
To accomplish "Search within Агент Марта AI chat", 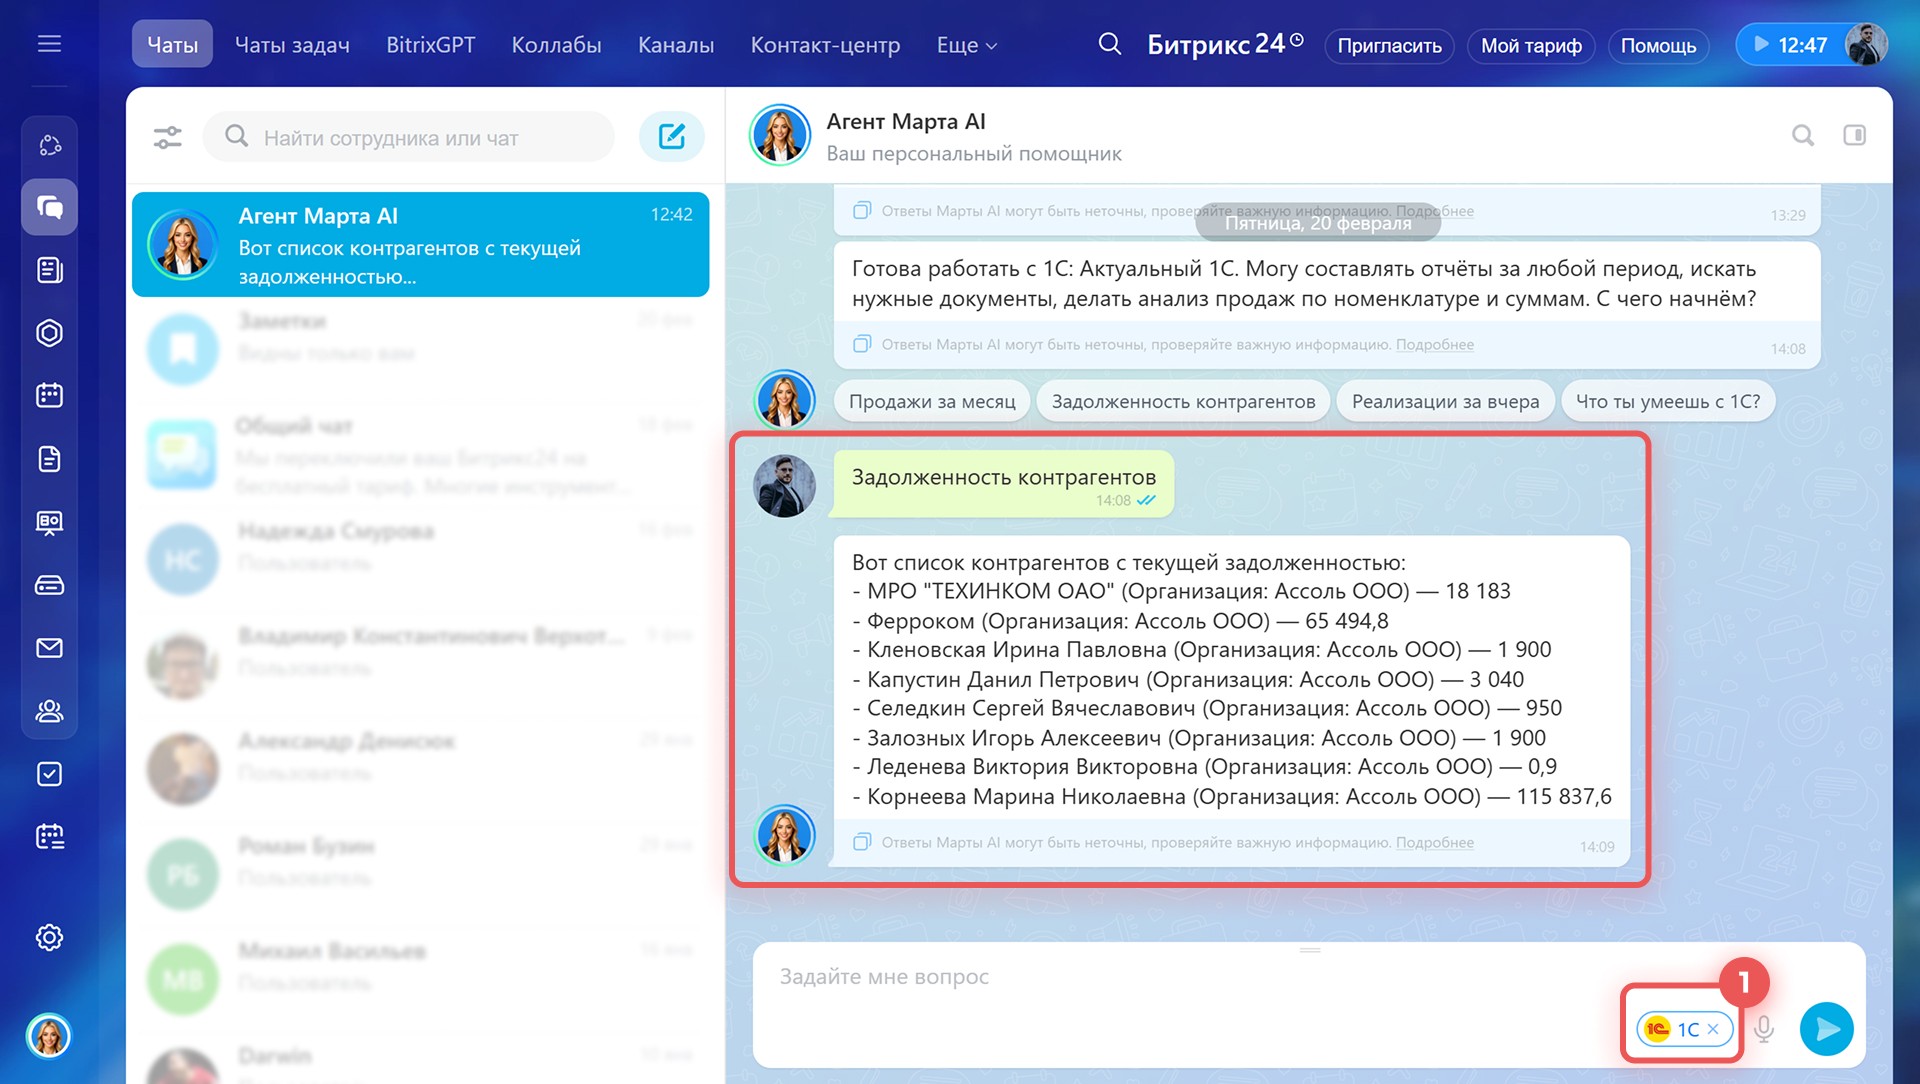I will [1802, 135].
